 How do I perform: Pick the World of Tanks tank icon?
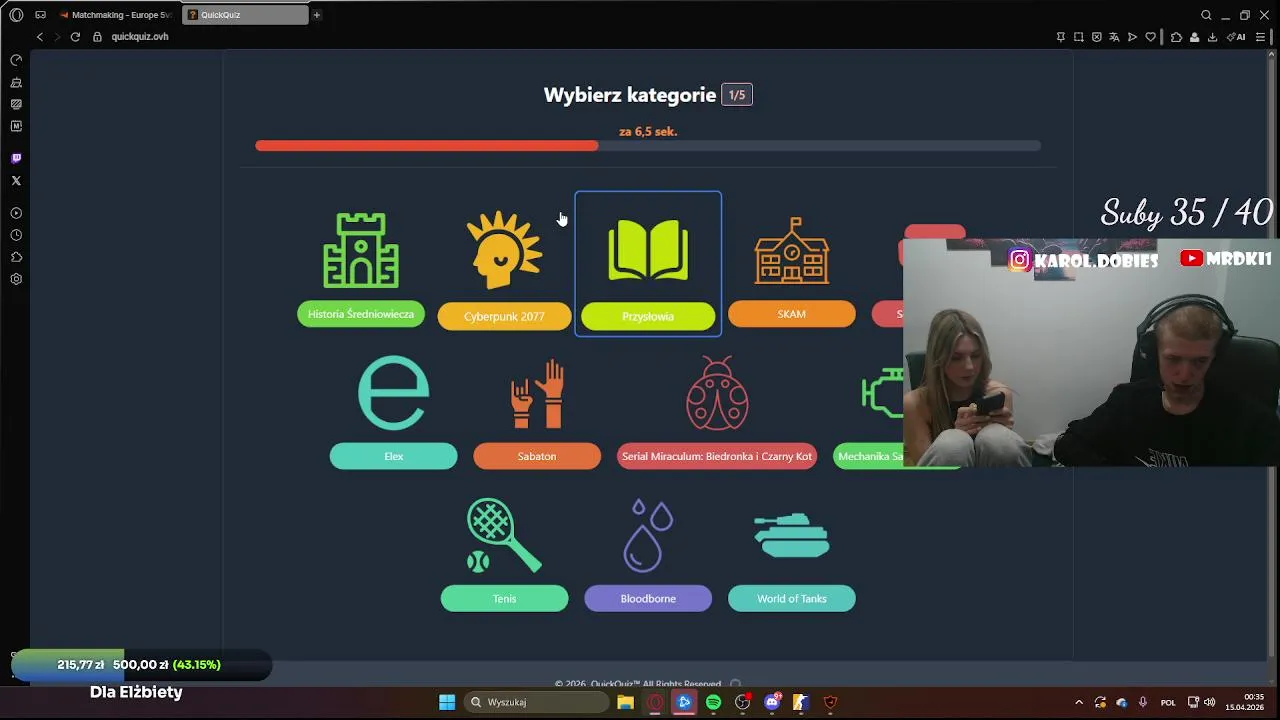(791, 535)
